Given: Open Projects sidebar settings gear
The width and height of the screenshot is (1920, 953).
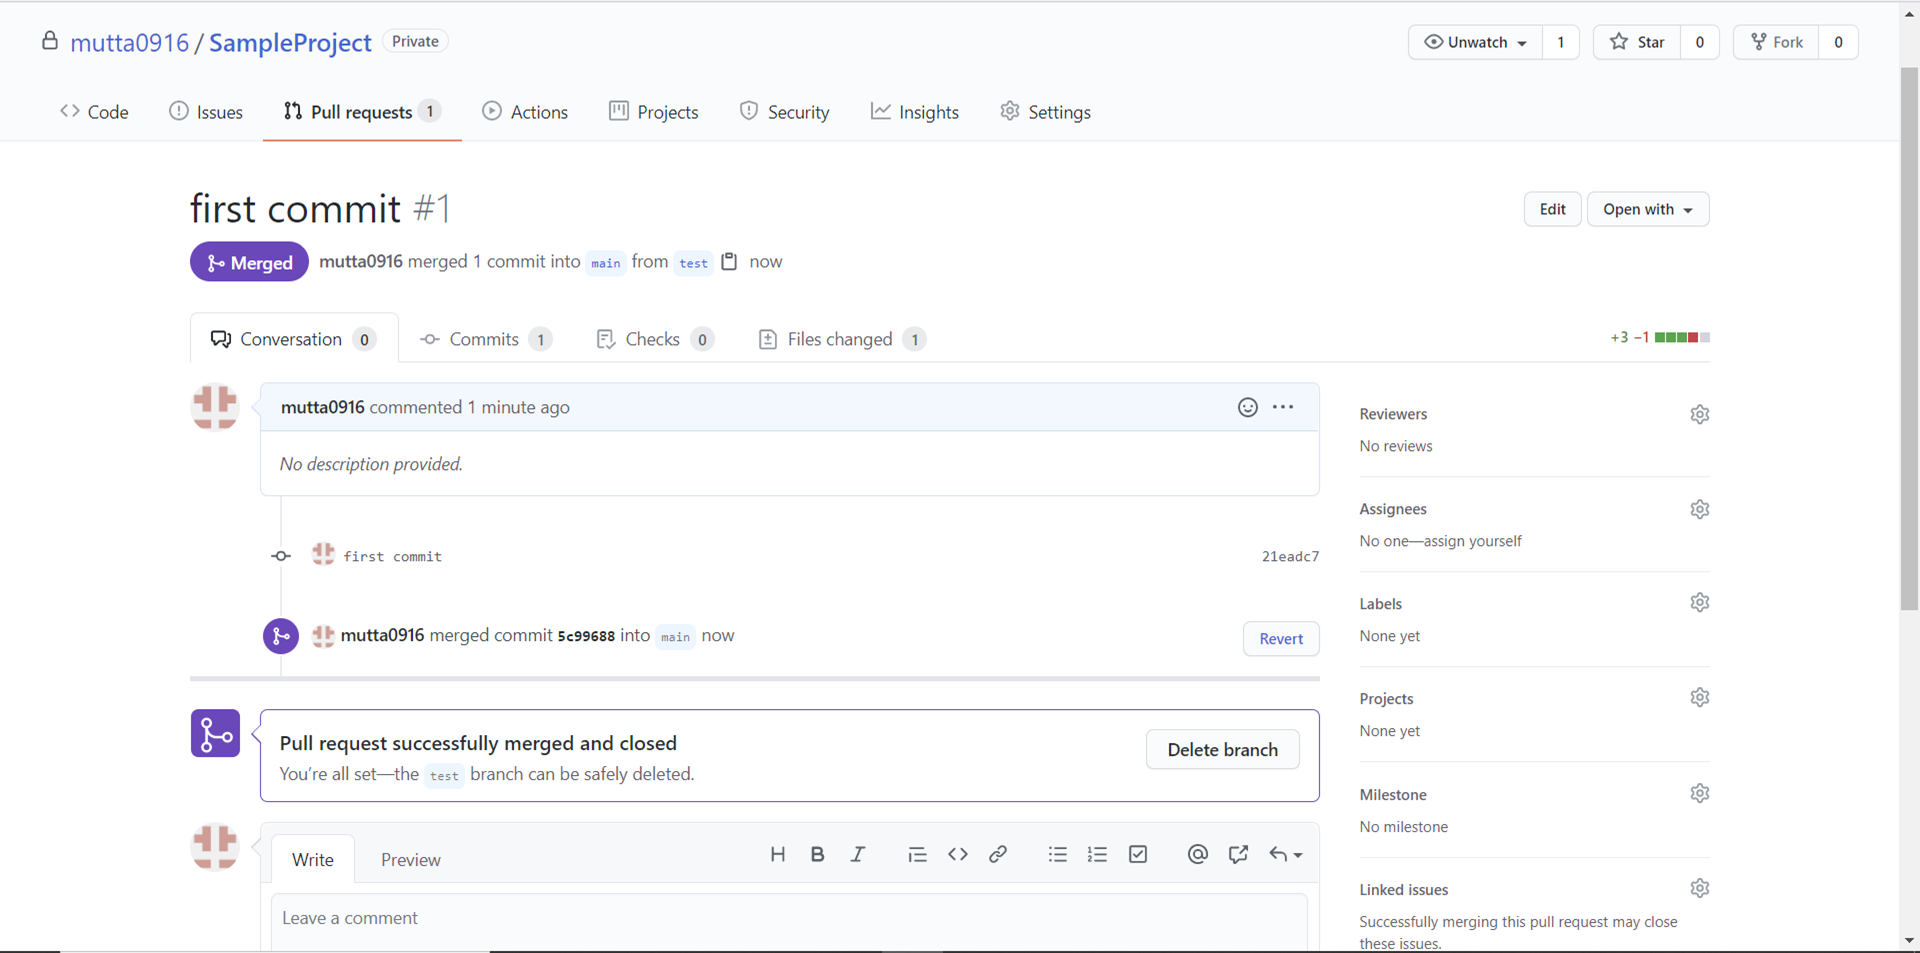Looking at the screenshot, I should coord(1699,697).
